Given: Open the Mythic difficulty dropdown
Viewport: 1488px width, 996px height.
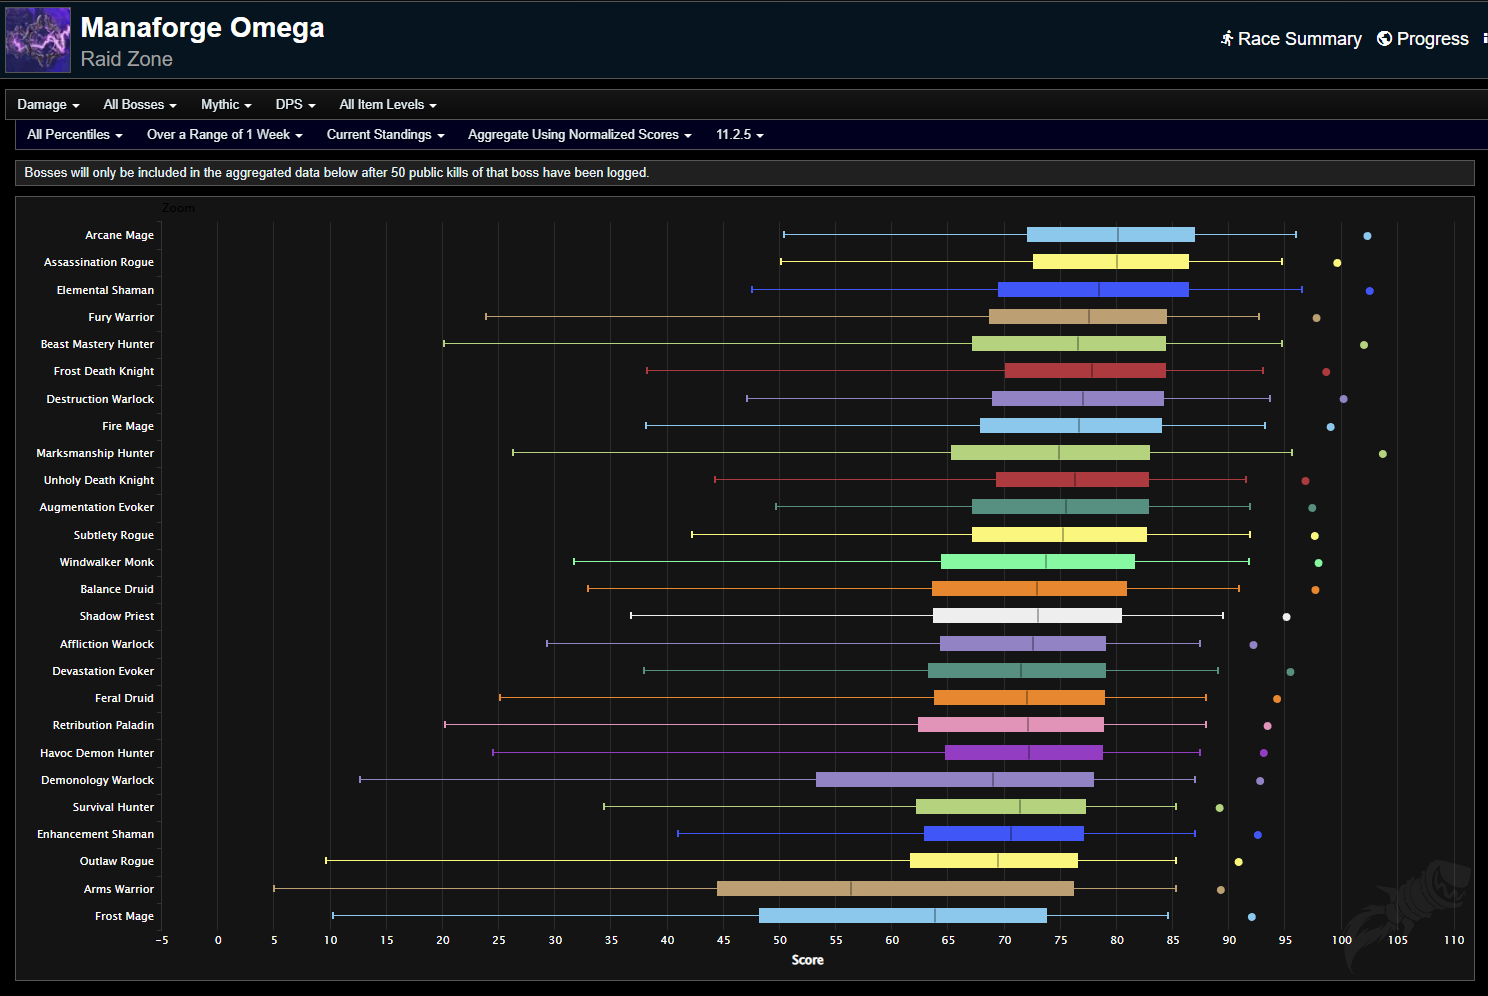Looking at the screenshot, I should pyautogui.click(x=226, y=105).
